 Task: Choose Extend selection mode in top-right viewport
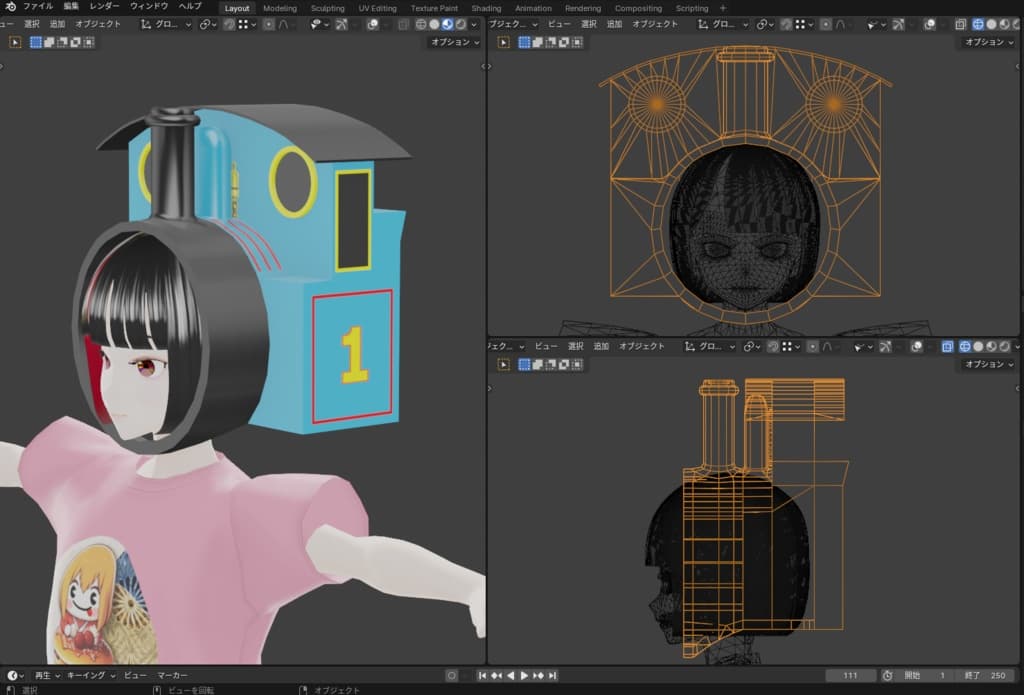pos(537,42)
